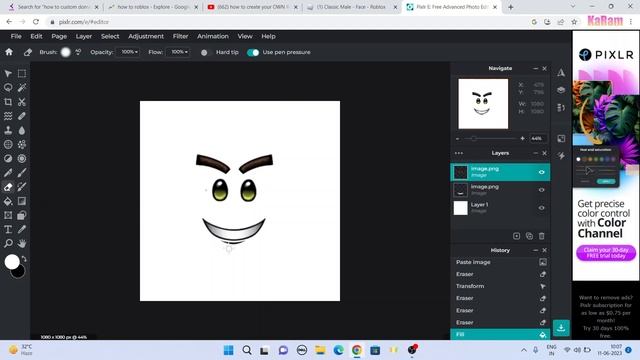Open File Explorer from the taskbar
The width and height of the screenshot is (640, 360).
coord(320,350)
